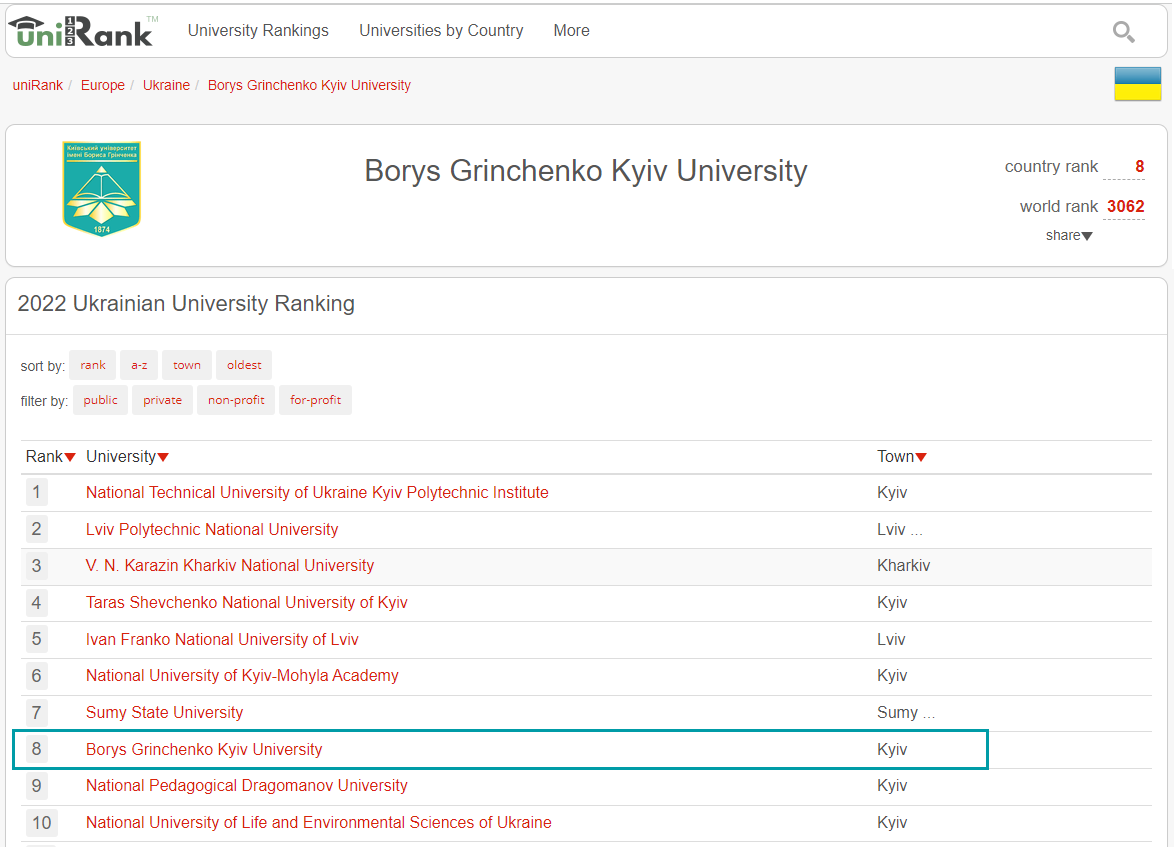1174x848 pixels.
Task: Sort by Rank column header arrow
Action: (70, 457)
